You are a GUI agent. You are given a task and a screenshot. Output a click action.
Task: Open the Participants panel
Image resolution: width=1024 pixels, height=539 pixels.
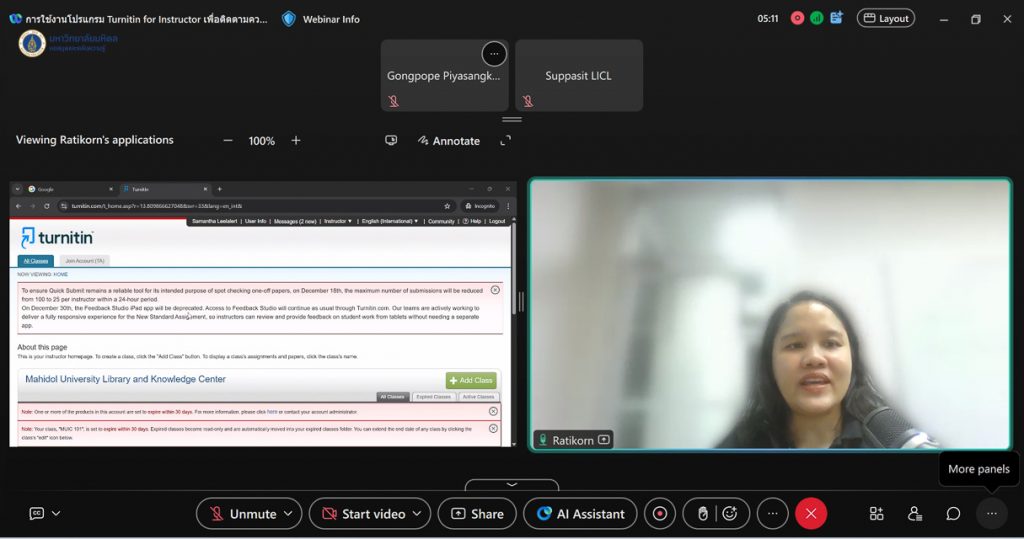(914, 514)
